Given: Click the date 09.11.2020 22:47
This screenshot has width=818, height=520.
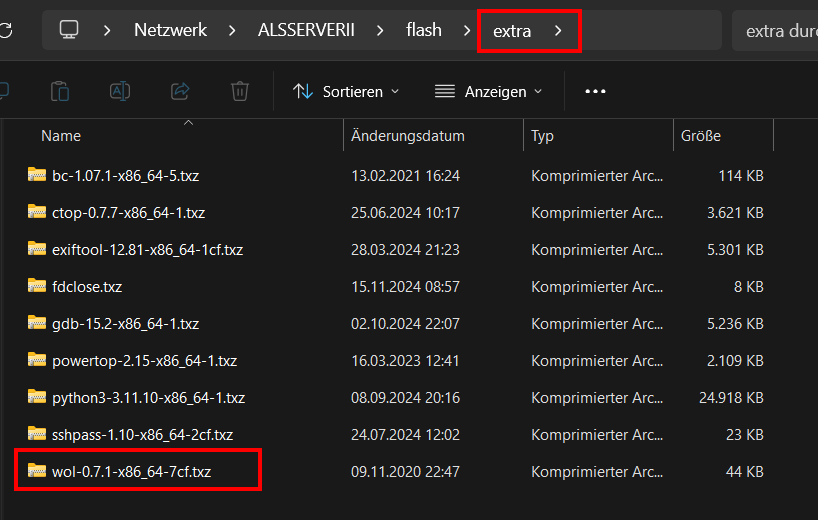Looking at the screenshot, I should pyautogui.click(x=405, y=472).
